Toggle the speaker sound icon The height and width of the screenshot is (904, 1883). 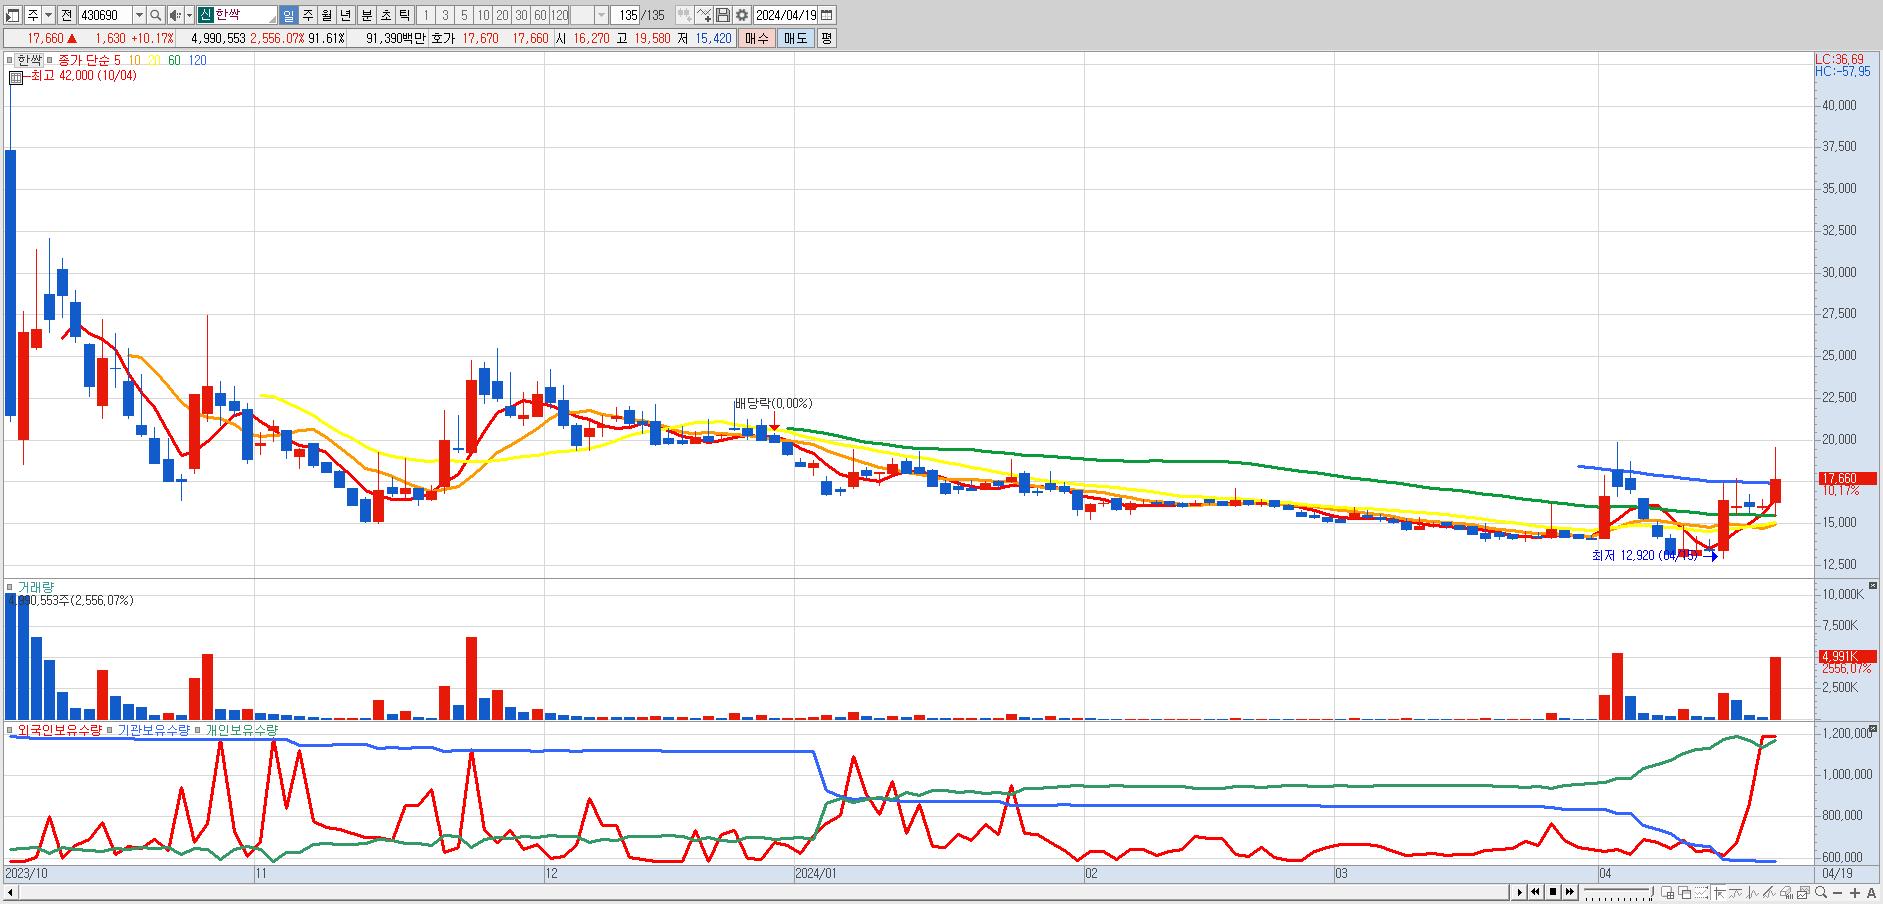175,15
